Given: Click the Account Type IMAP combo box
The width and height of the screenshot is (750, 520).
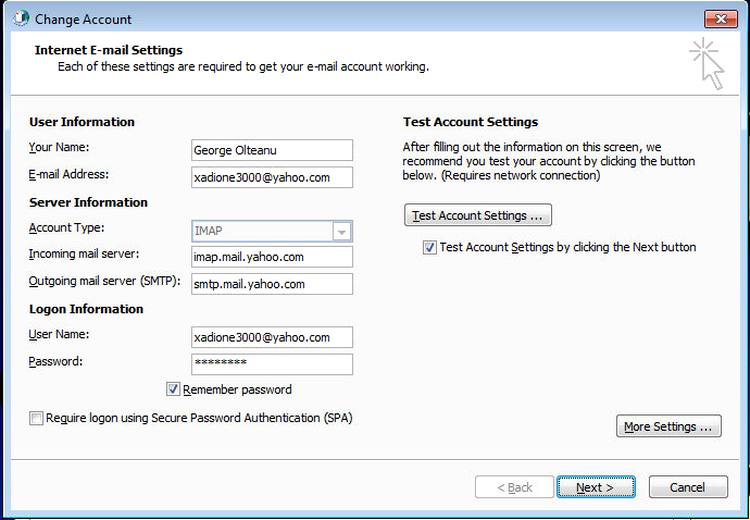Looking at the screenshot, I should [272, 231].
